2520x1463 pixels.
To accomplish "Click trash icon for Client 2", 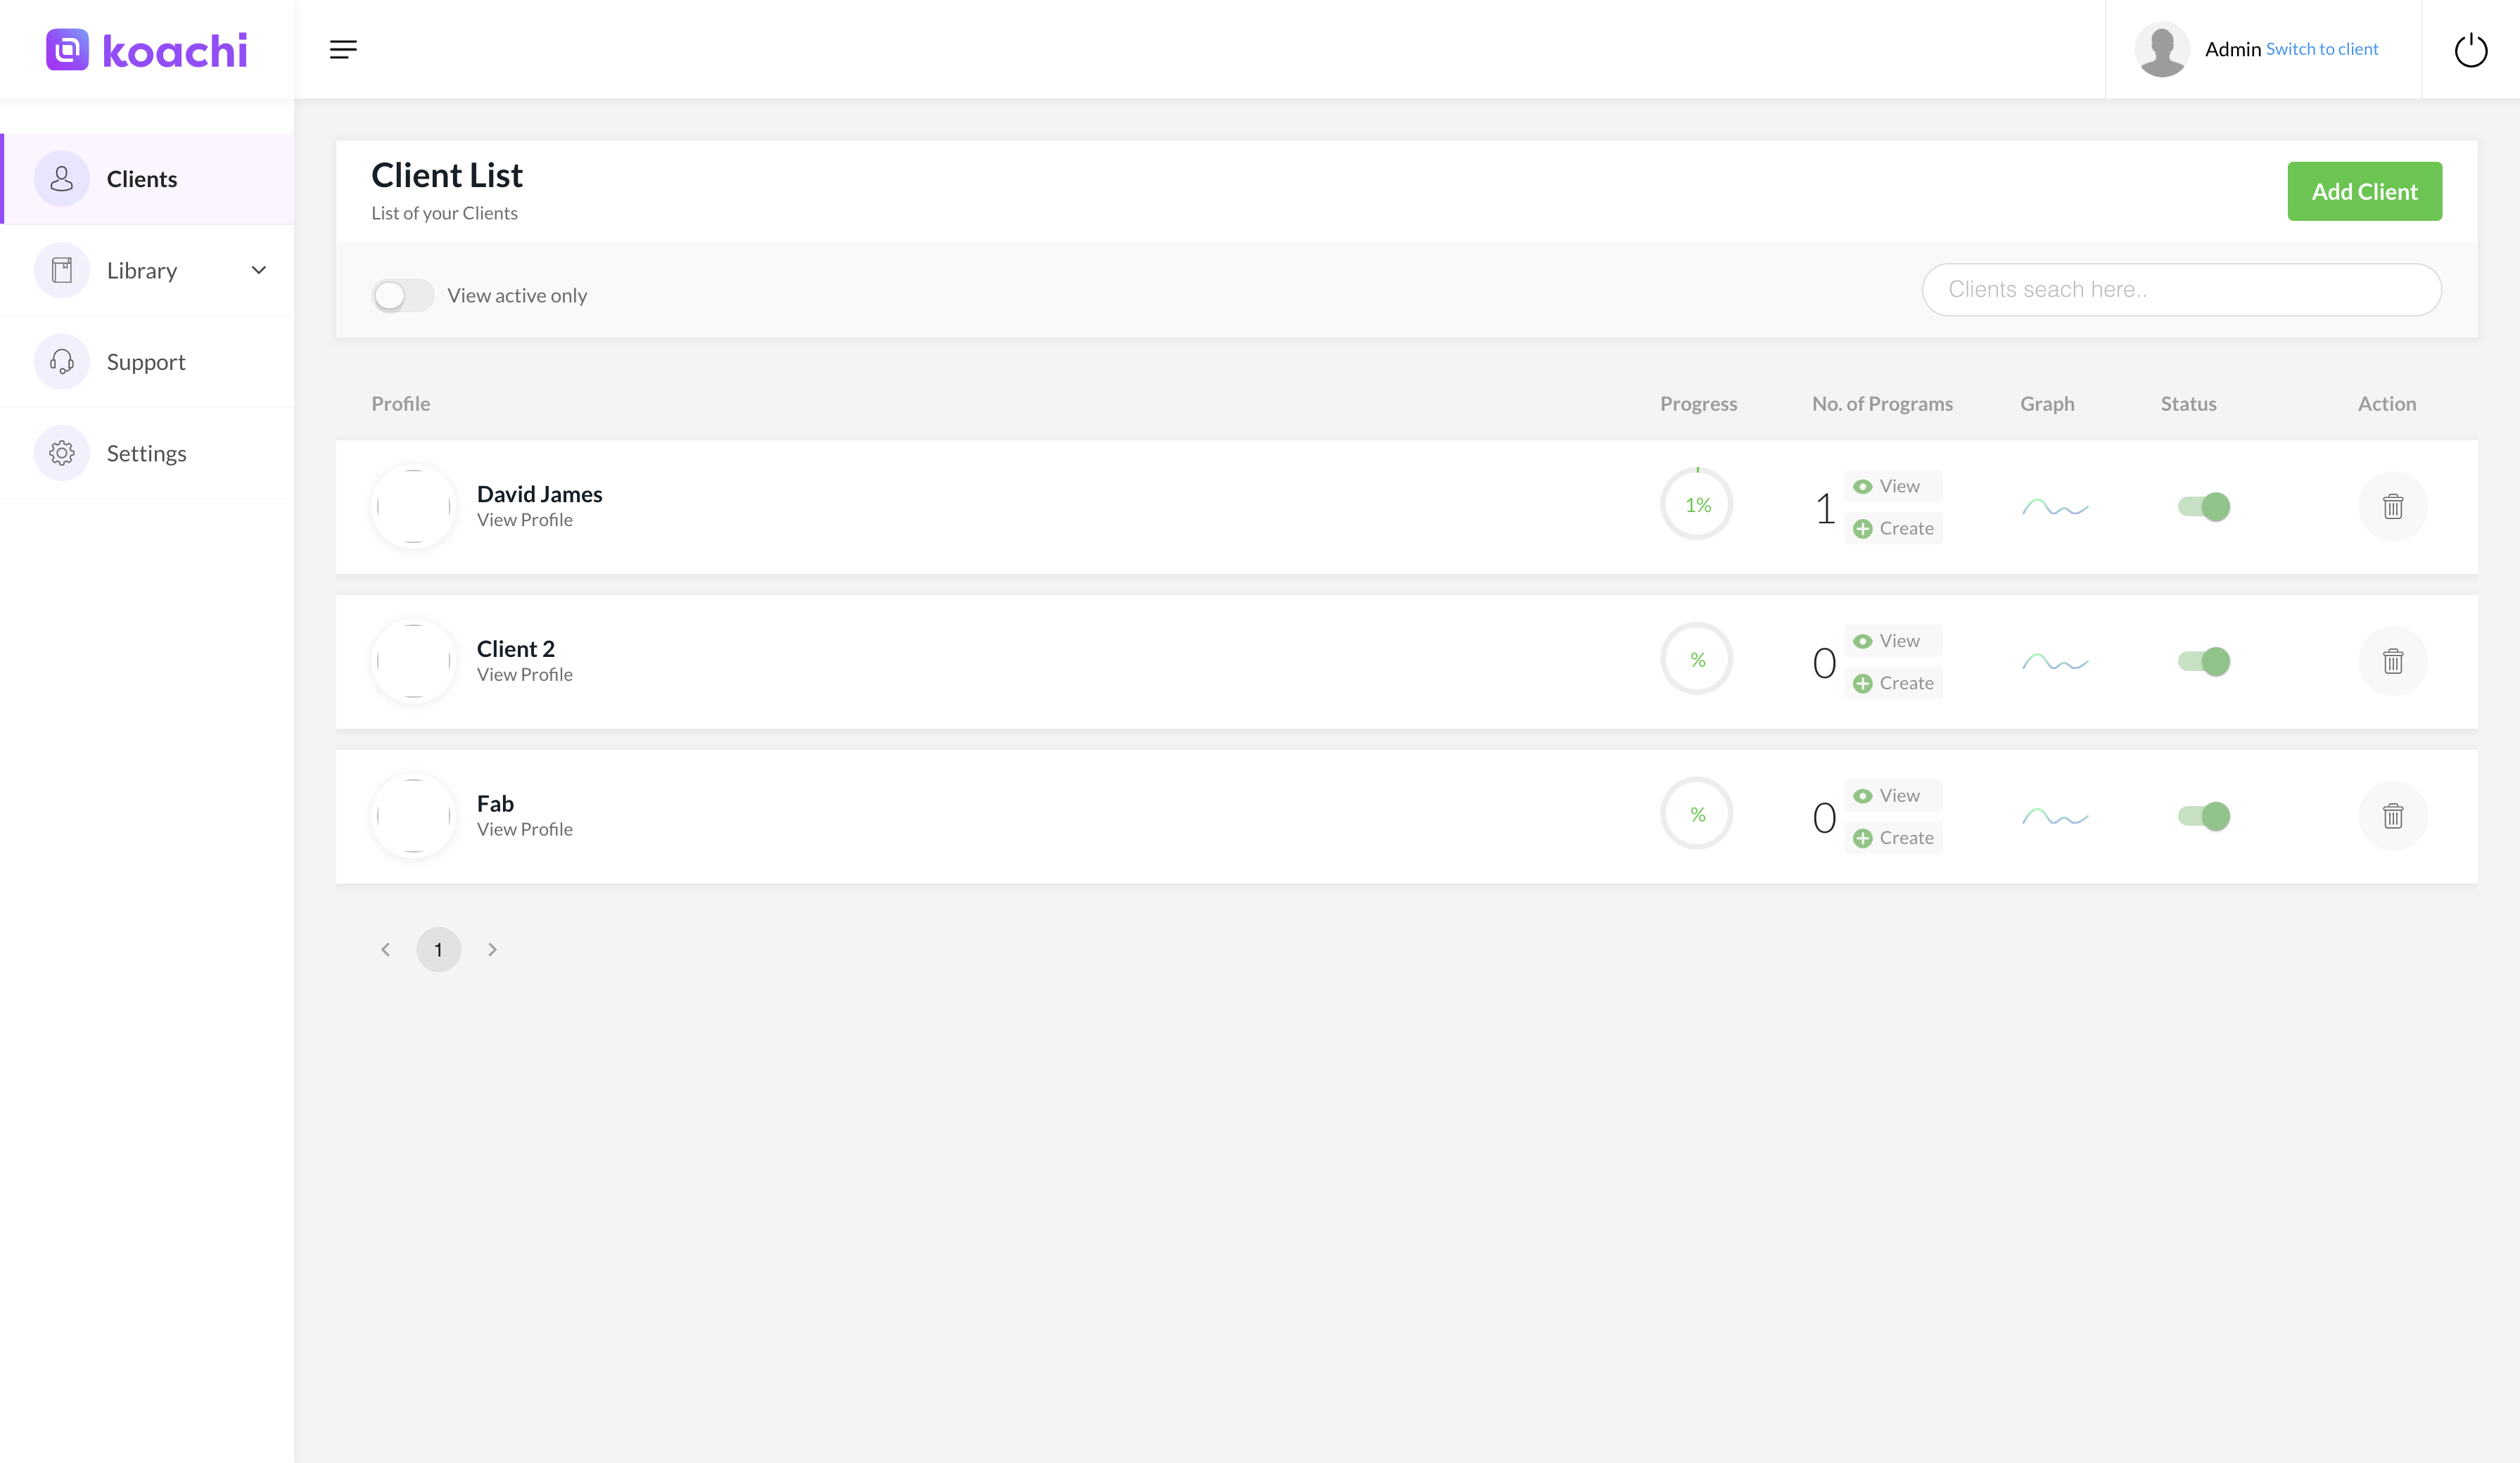I will (2392, 661).
